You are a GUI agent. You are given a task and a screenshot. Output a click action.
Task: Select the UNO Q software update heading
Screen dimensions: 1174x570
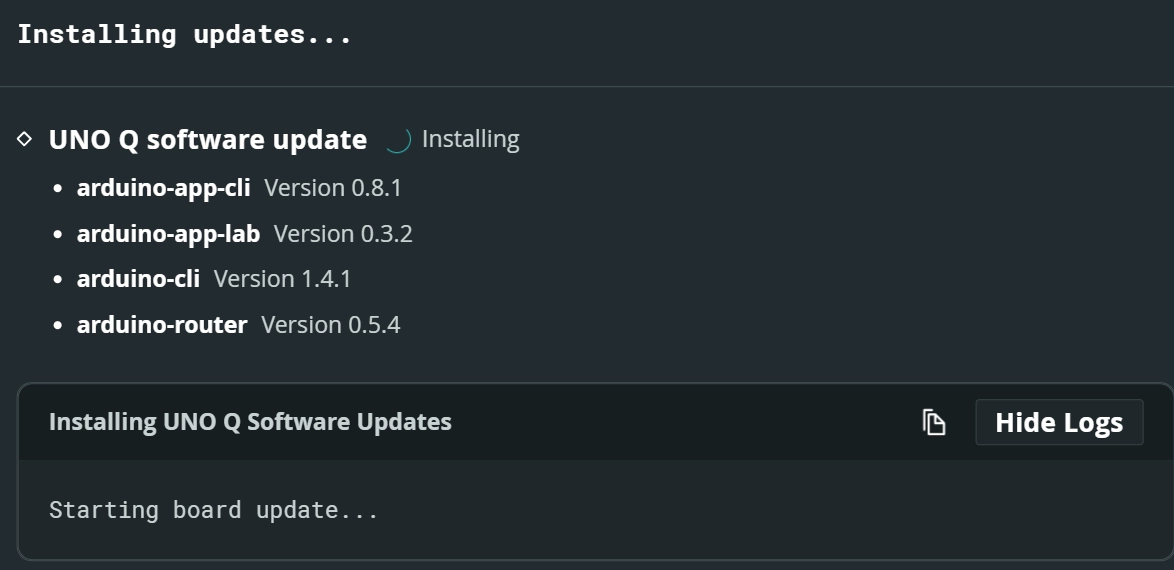(207, 139)
